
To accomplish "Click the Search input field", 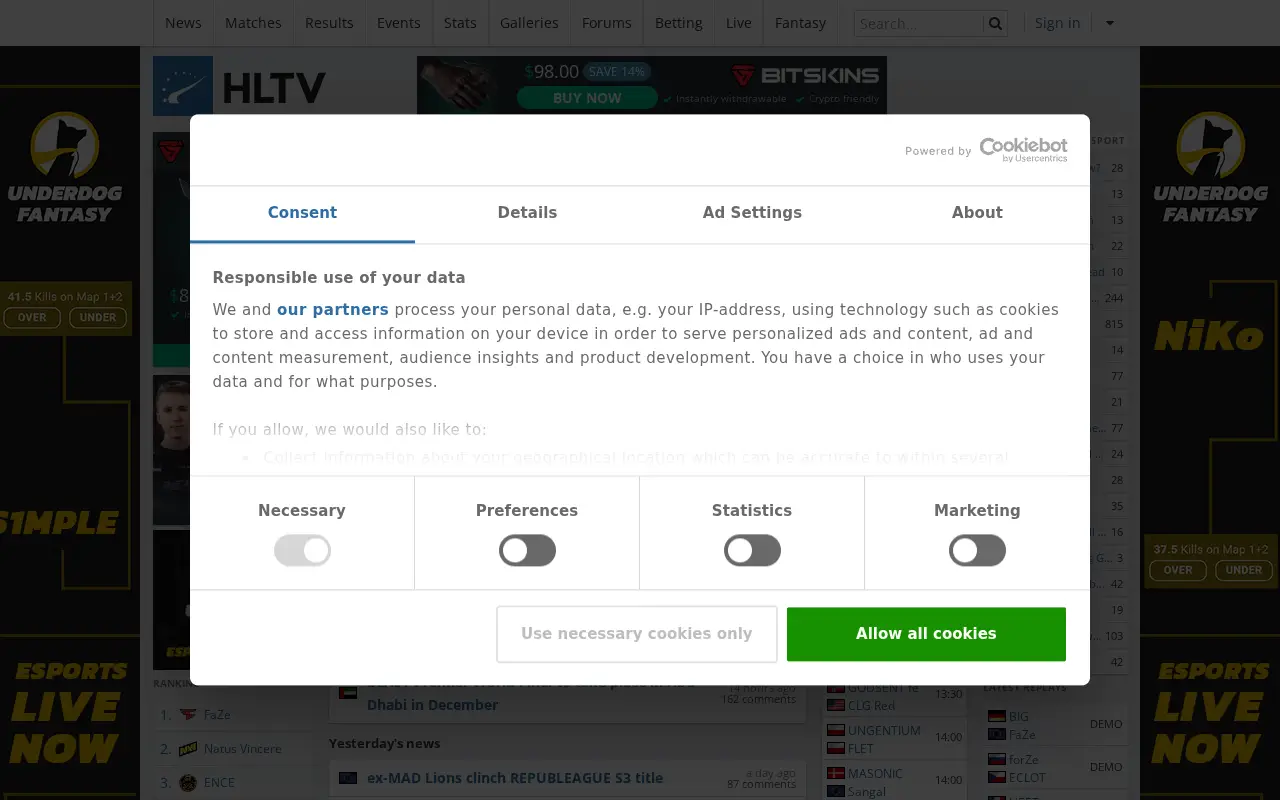I will [x=919, y=23].
